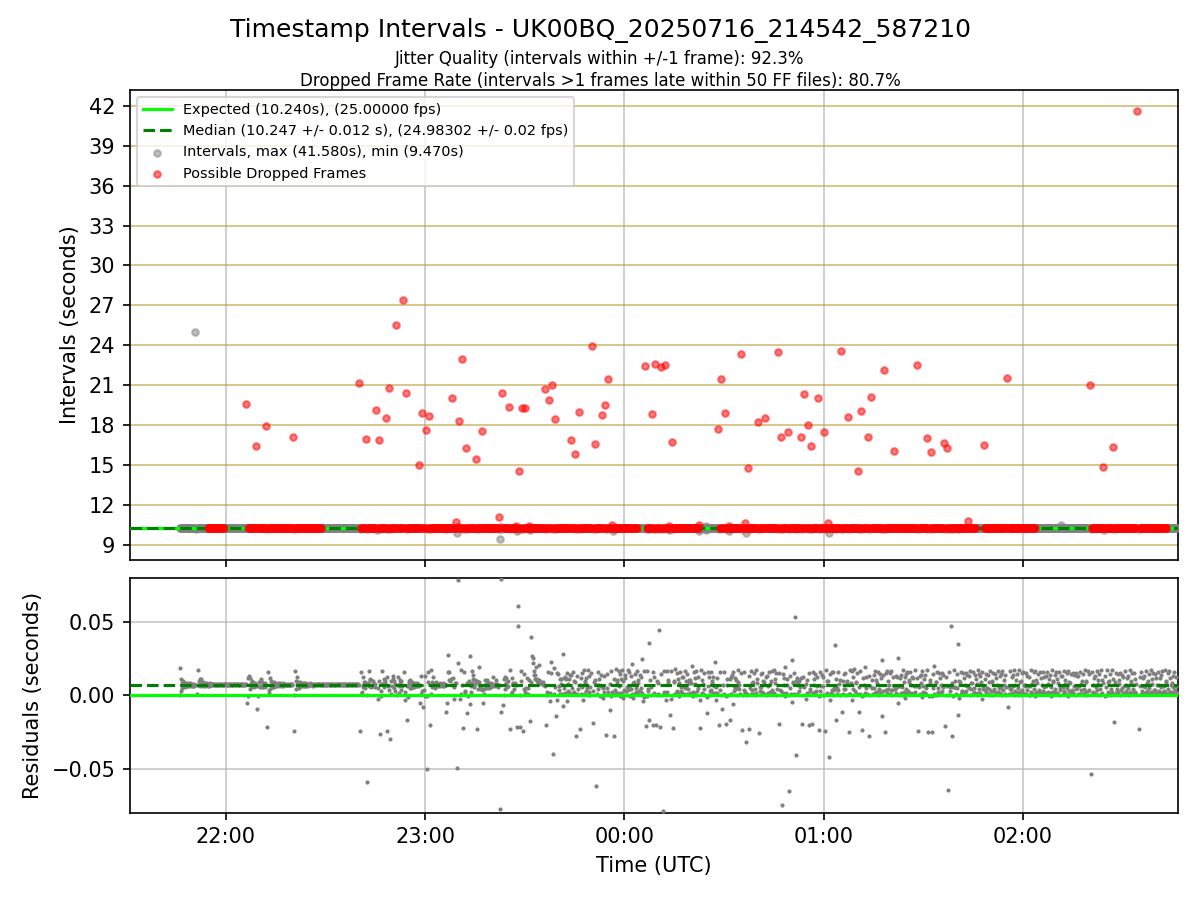Click the '00:00' x-axis tick label
This screenshot has height=900, width=1200.
point(624,835)
